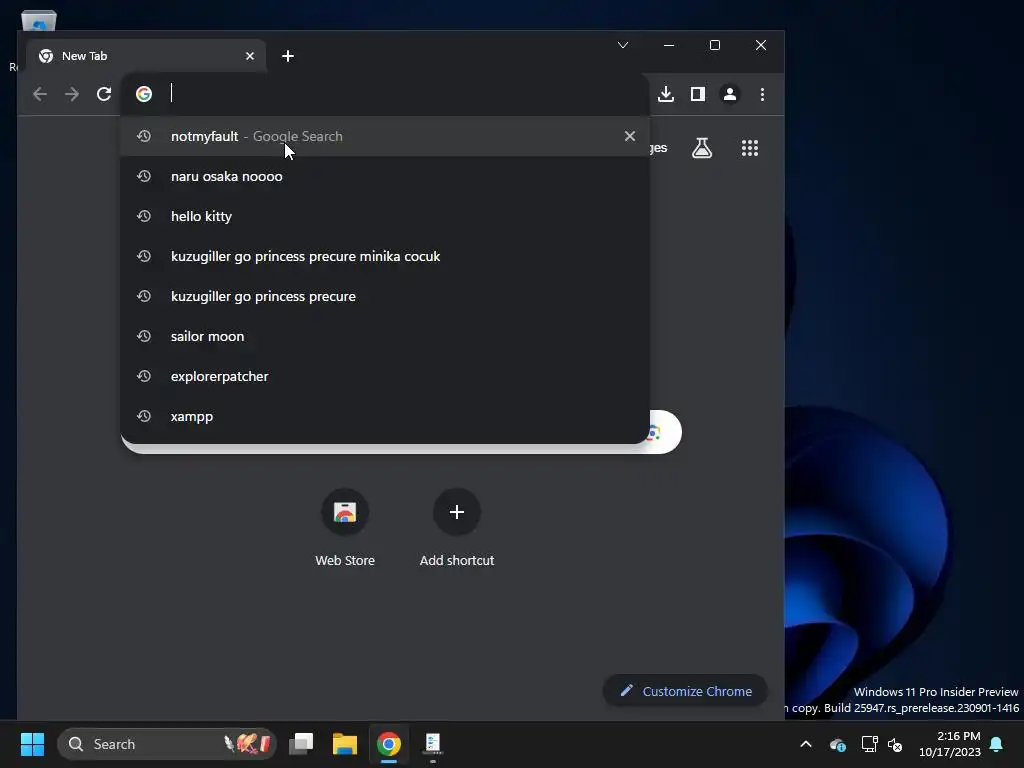The height and width of the screenshot is (768, 1024).
Task: Open notifications bell icon
Action: (x=997, y=744)
